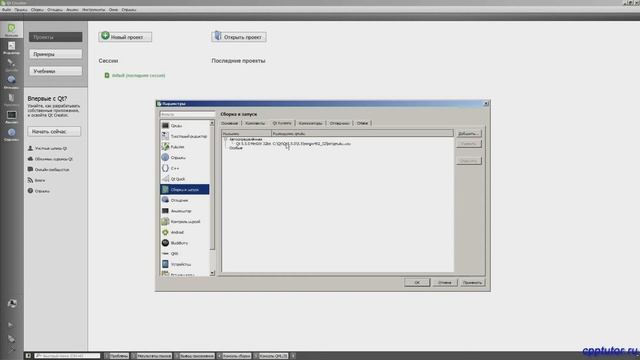Image resolution: width=640 pixels, height=360 pixels.
Task: Select the FakeVim category
Action: [x=185, y=147]
